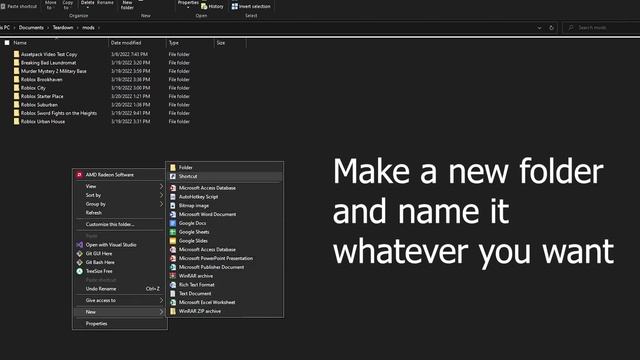Choose Undo Rename in context menu

click(101, 289)
